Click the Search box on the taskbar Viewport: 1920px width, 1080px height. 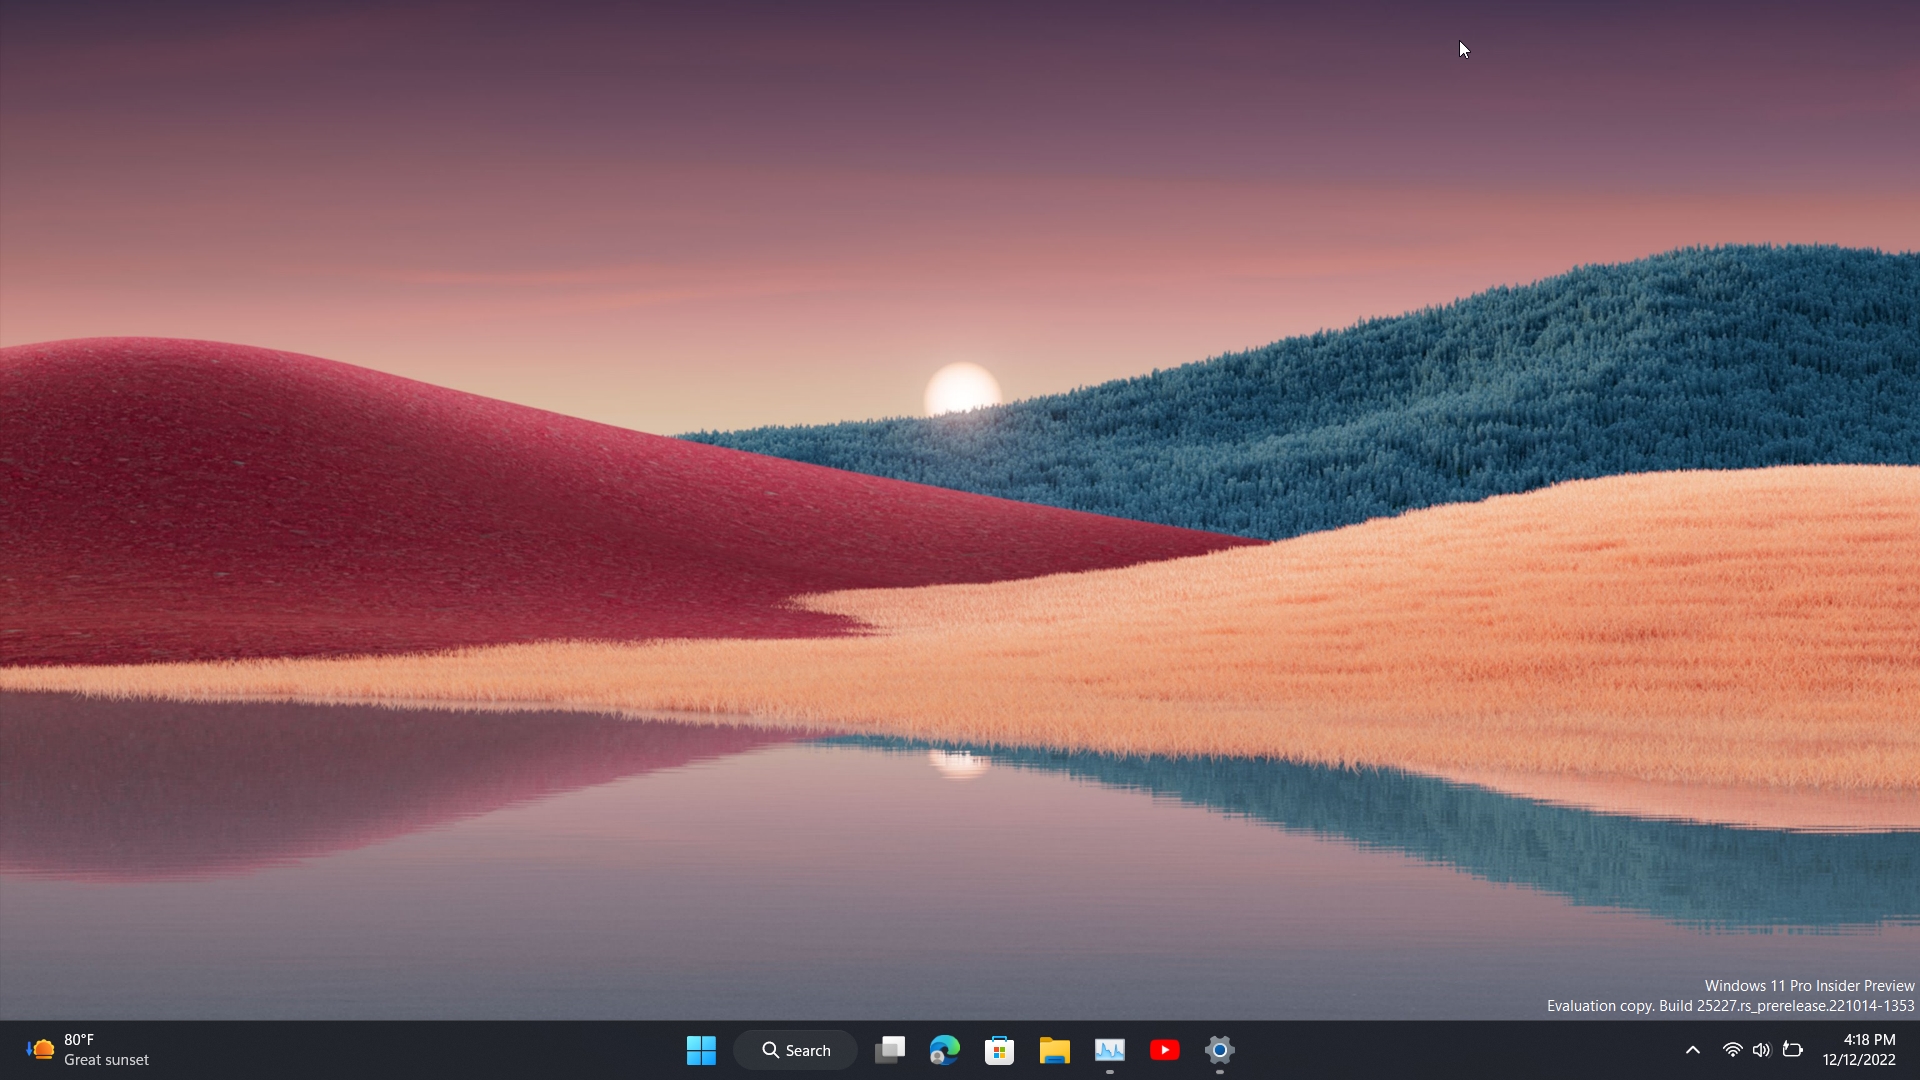795,1050
